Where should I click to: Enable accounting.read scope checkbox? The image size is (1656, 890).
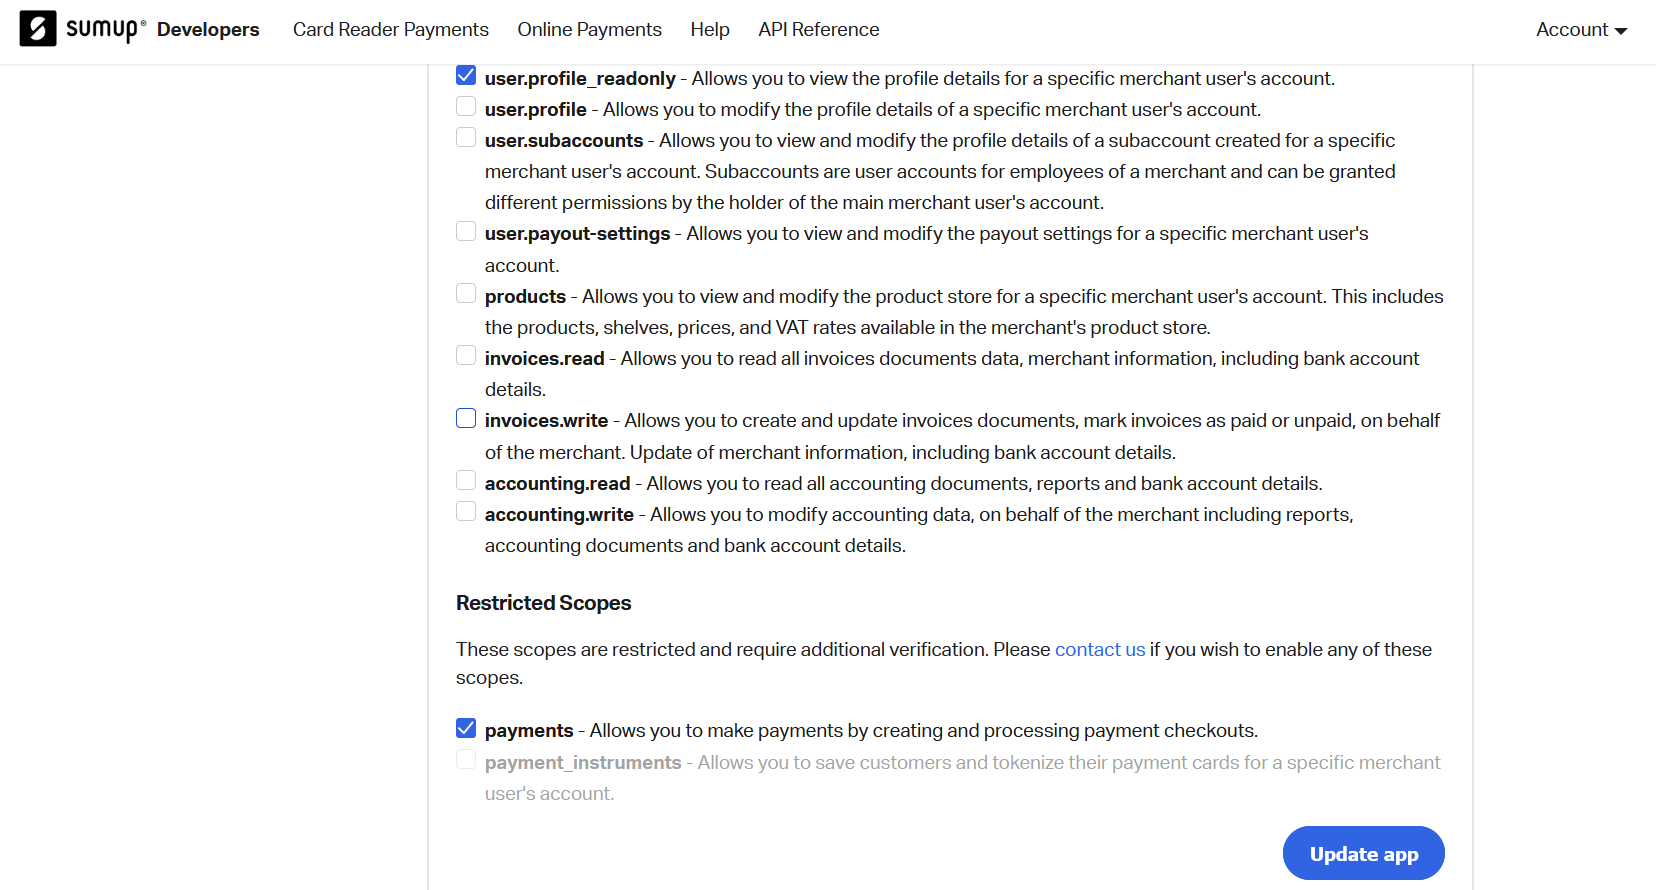point(466,481)
